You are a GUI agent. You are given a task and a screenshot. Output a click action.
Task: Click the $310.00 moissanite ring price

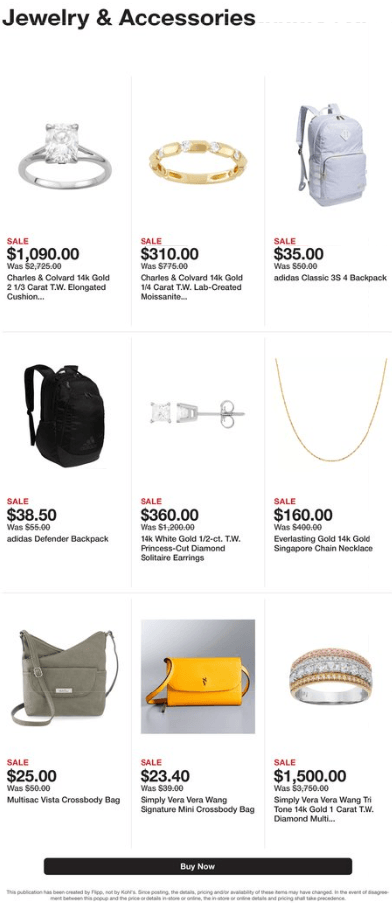tap(170, 254)
